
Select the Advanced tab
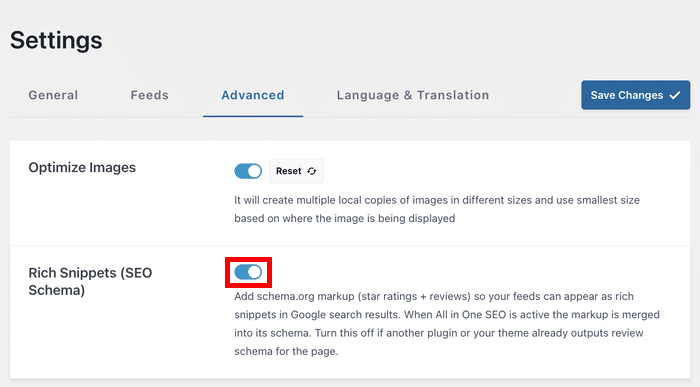pyautogui.click(x=253, y=95)
